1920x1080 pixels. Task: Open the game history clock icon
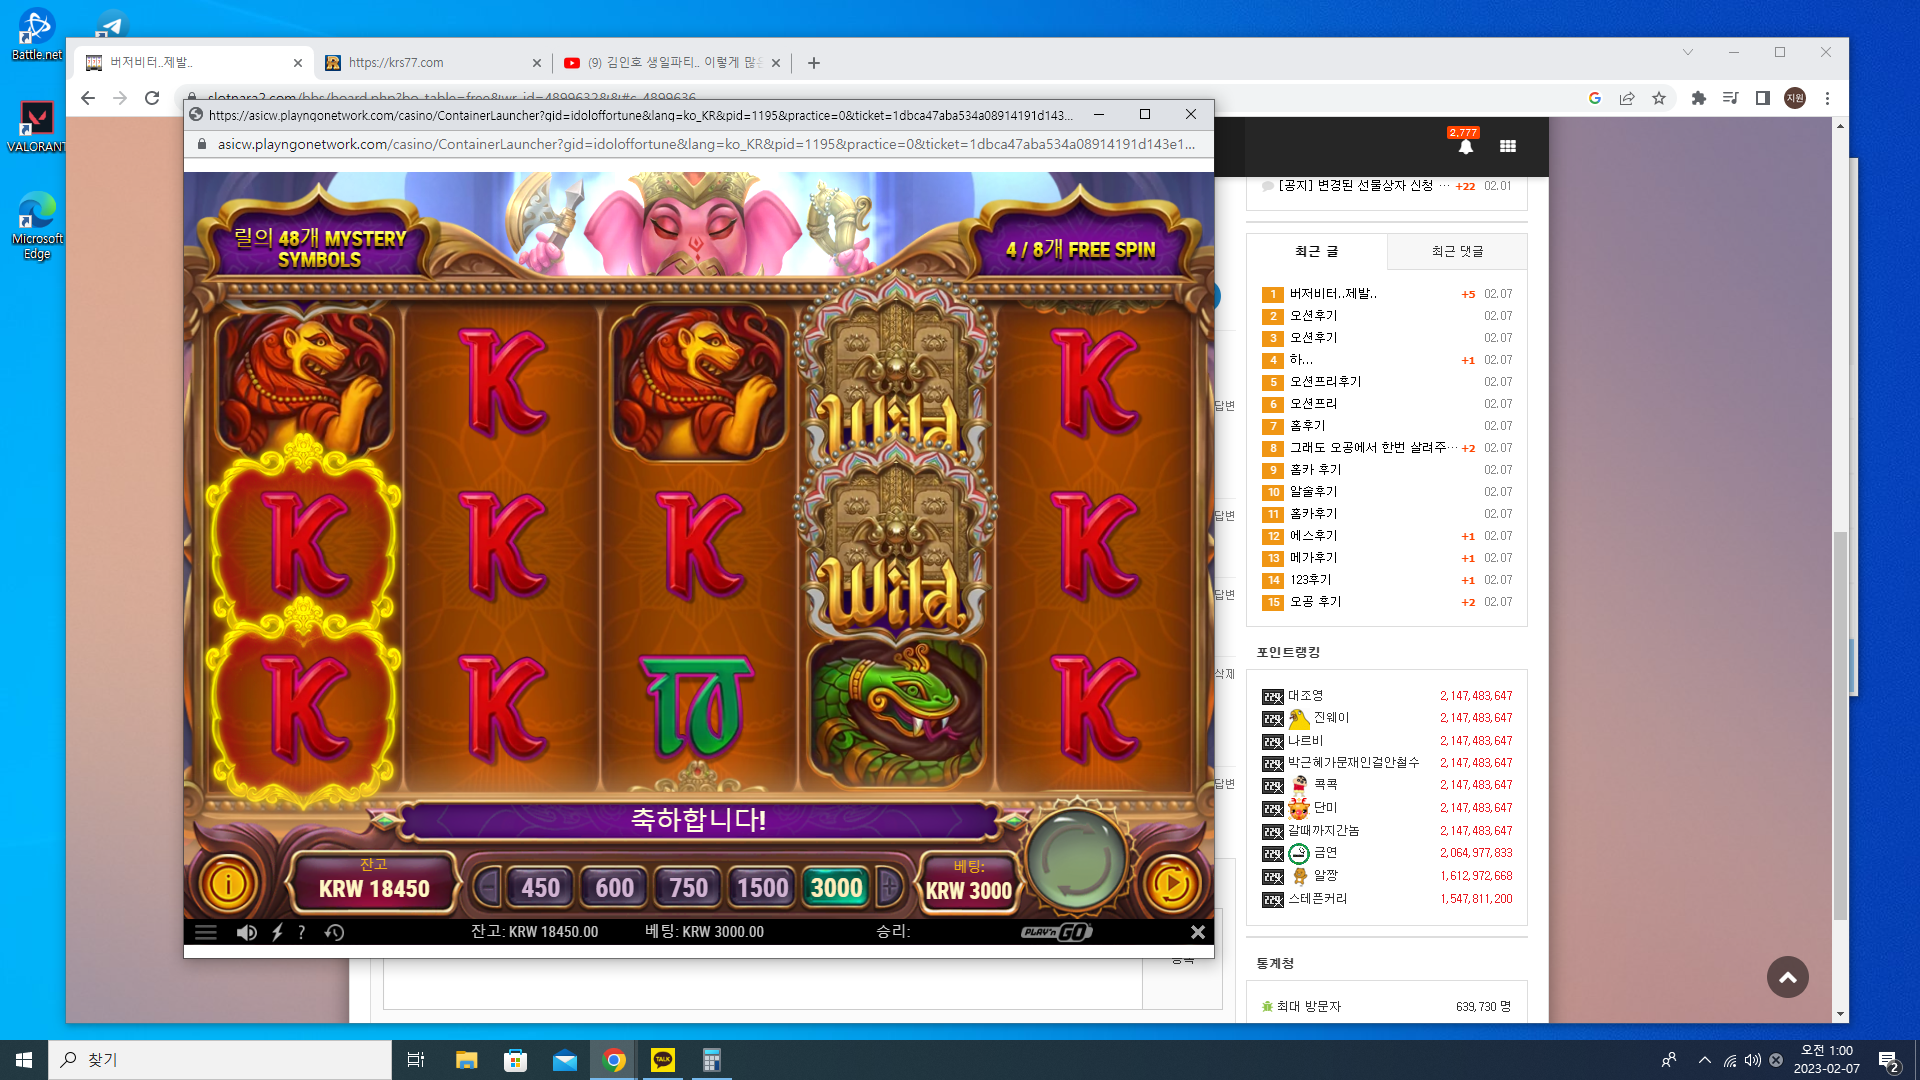tap(334, 932)
